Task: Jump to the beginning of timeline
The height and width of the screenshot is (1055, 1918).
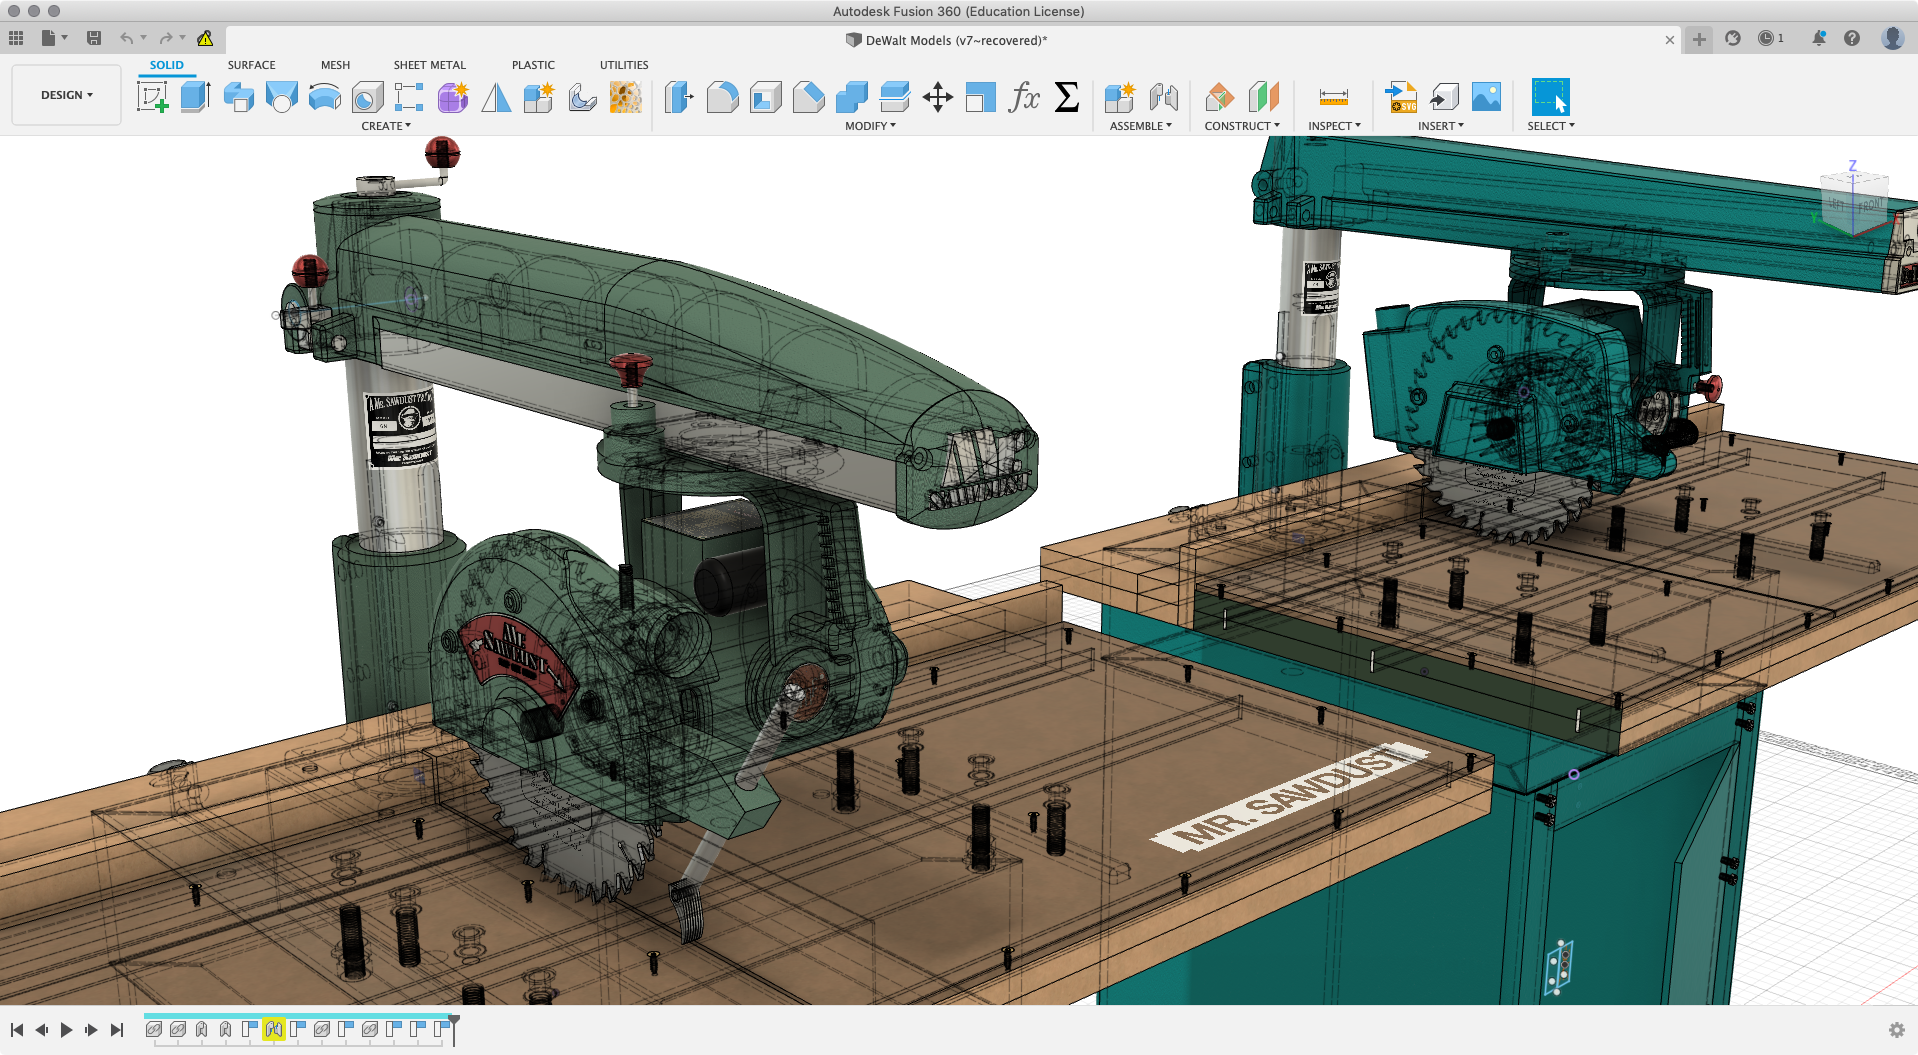Action: click(17, 1029)
